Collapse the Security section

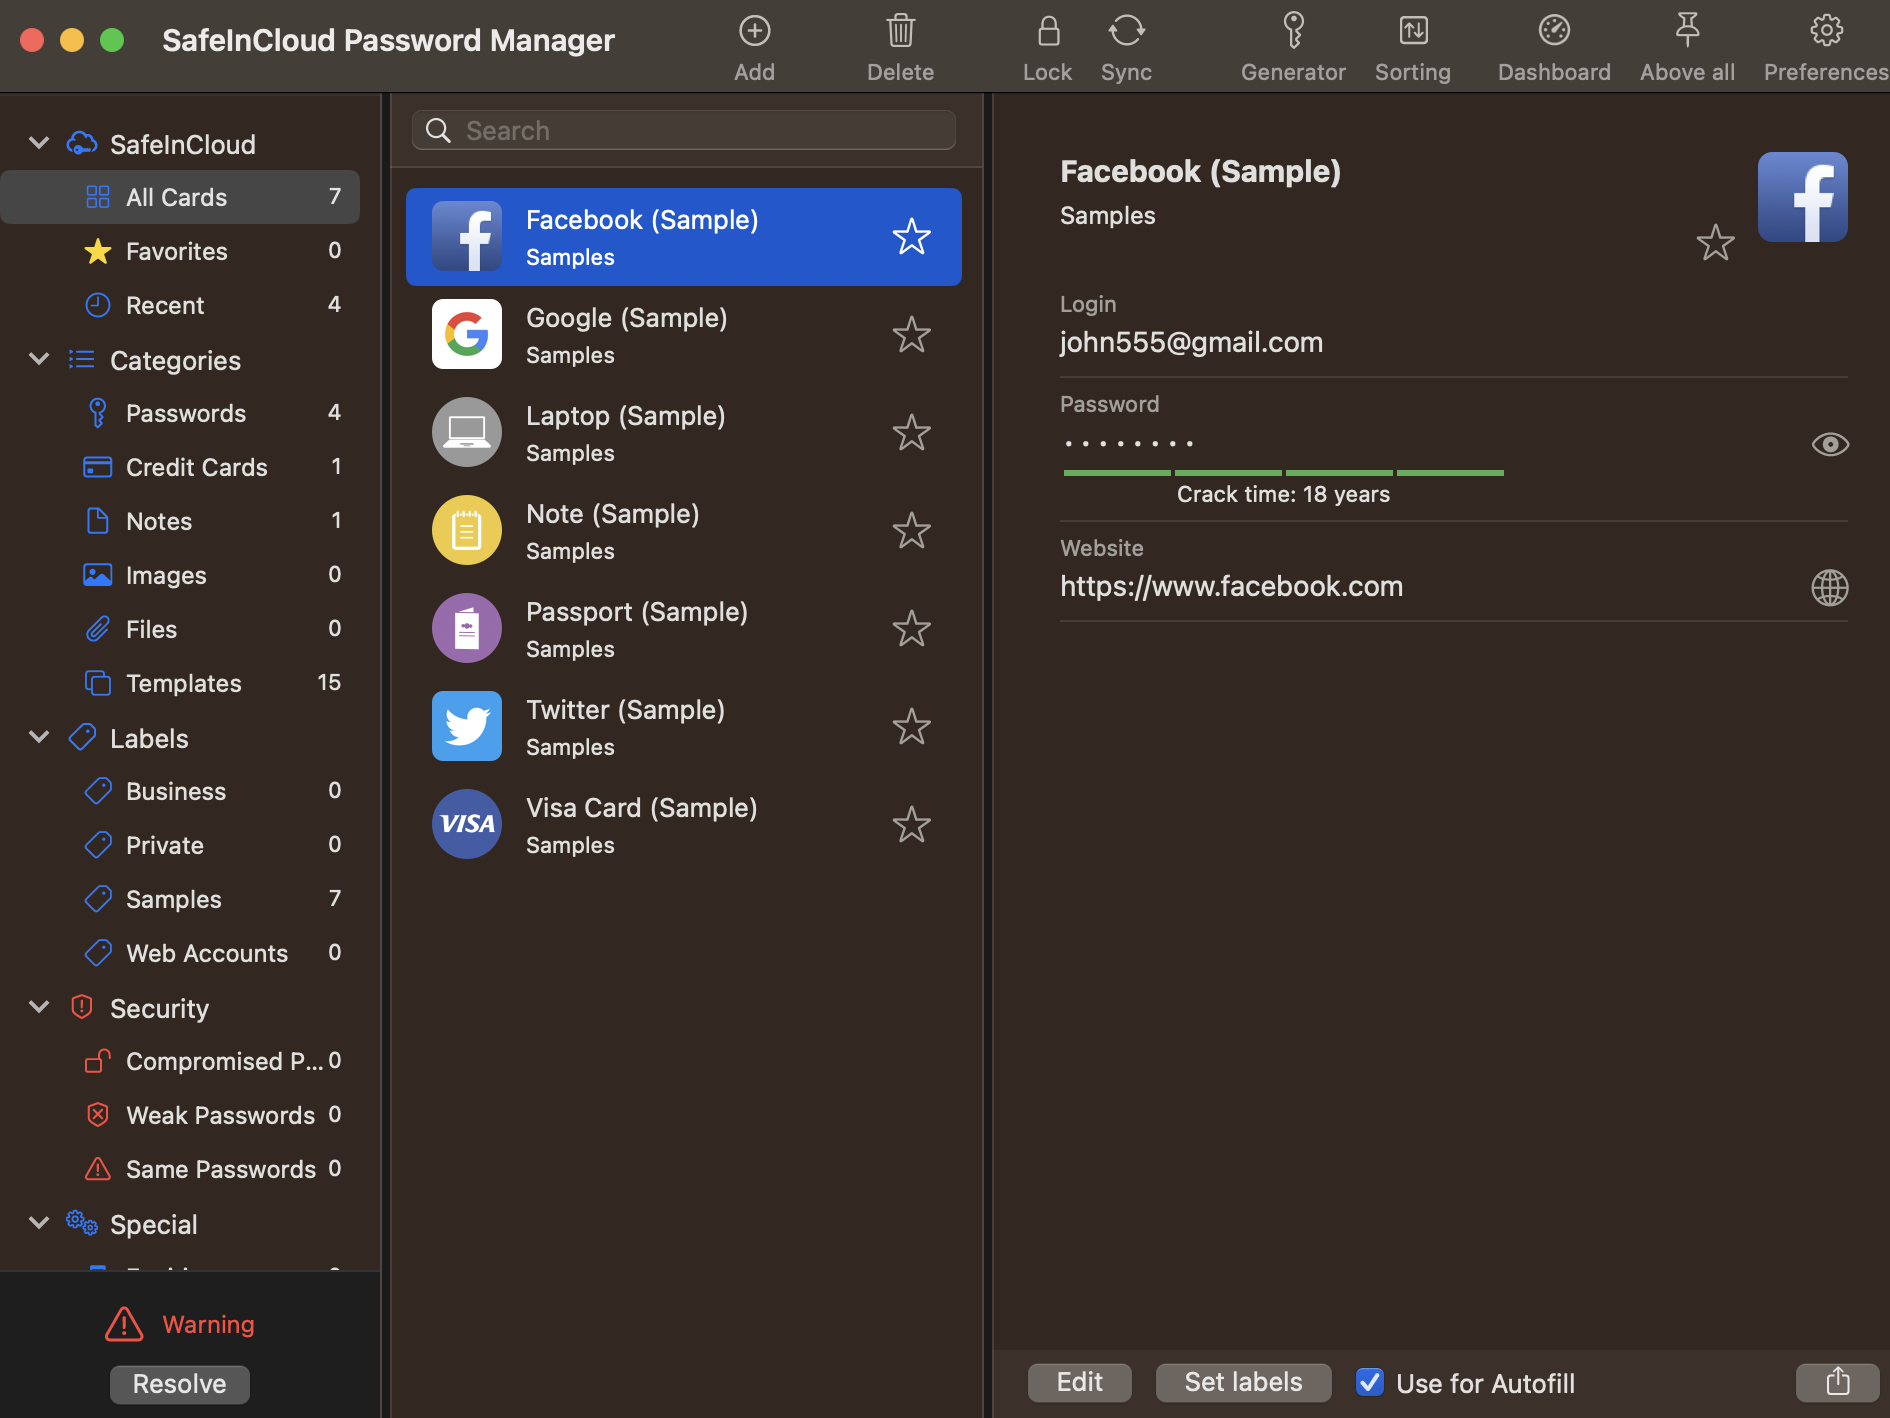click(39, 1007)
